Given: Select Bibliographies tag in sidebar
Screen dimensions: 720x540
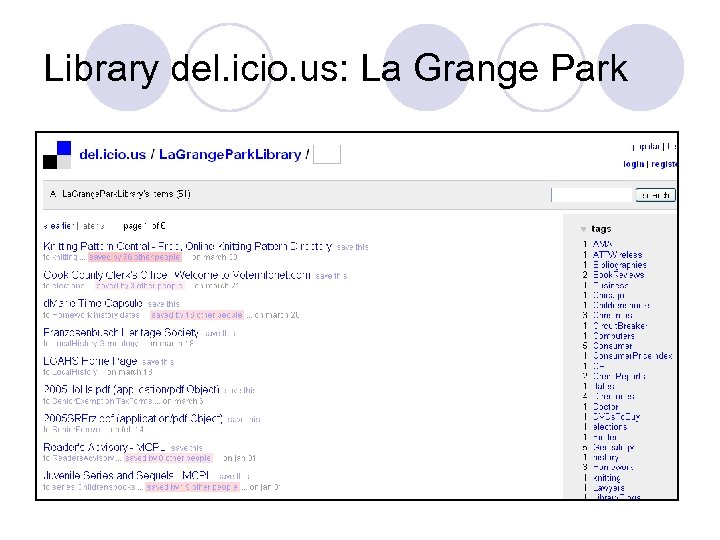Looking at the screenshot, I should coord(619,265).
